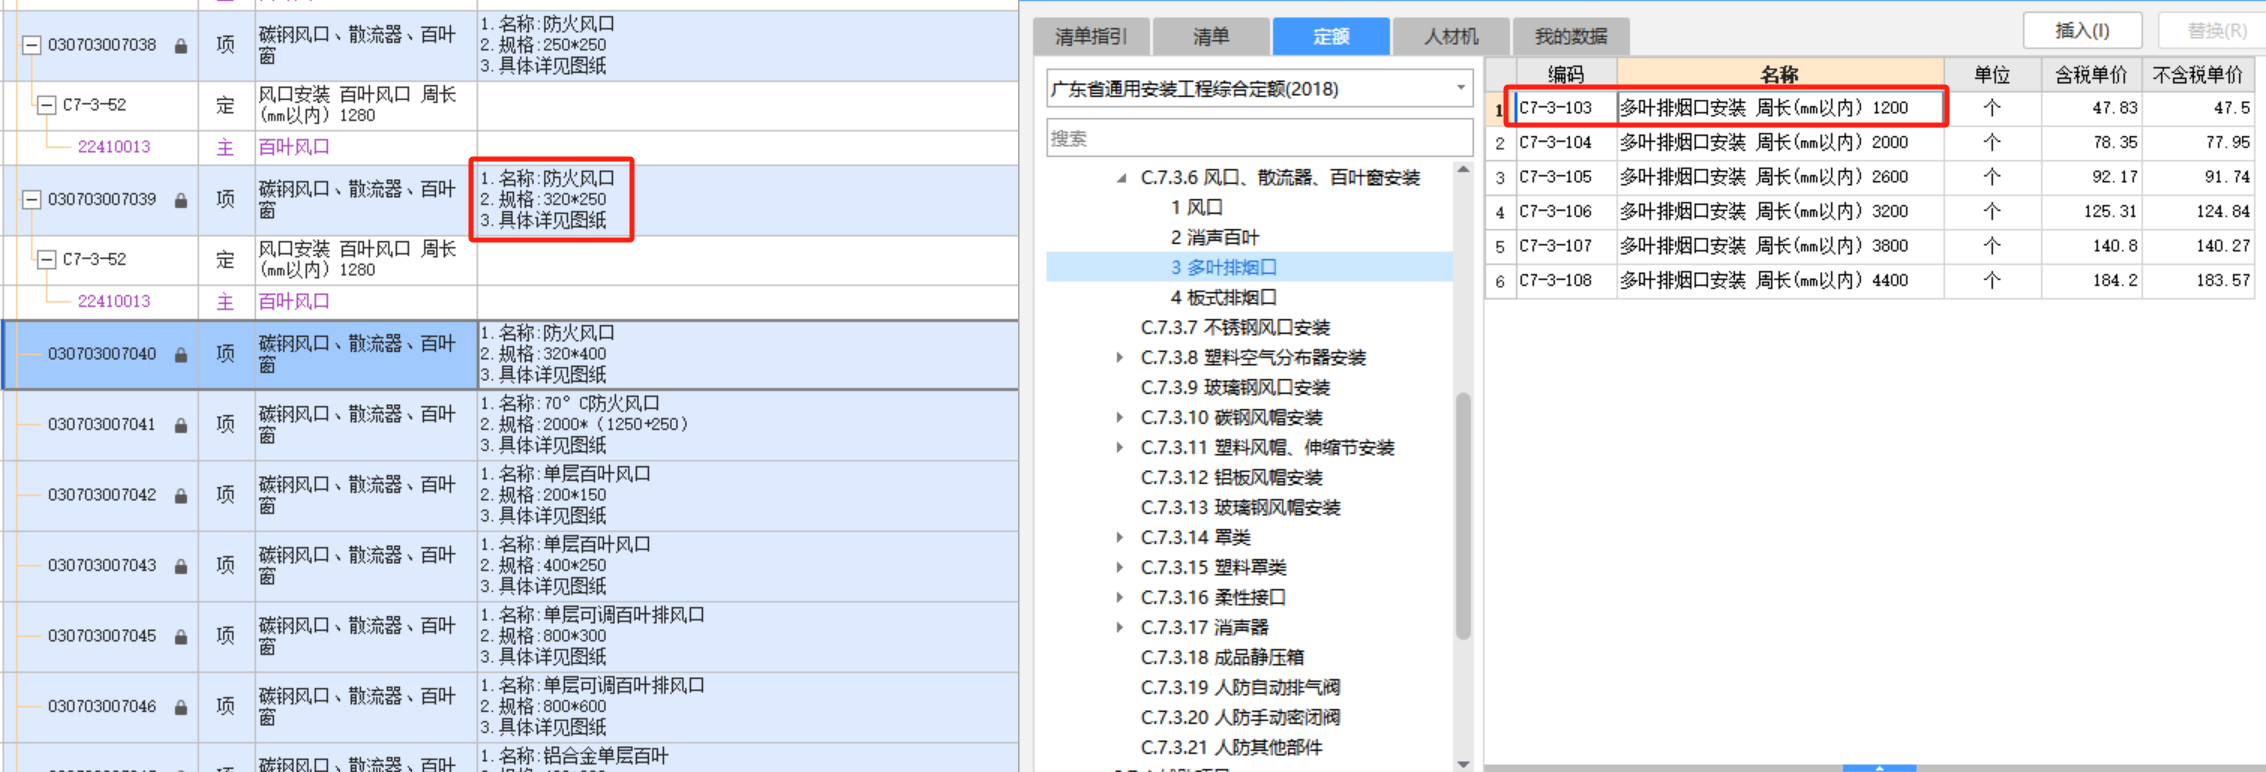Click the 插入(I) button
Viewport: 2266px width, 772px height.
coord(2082,30)
